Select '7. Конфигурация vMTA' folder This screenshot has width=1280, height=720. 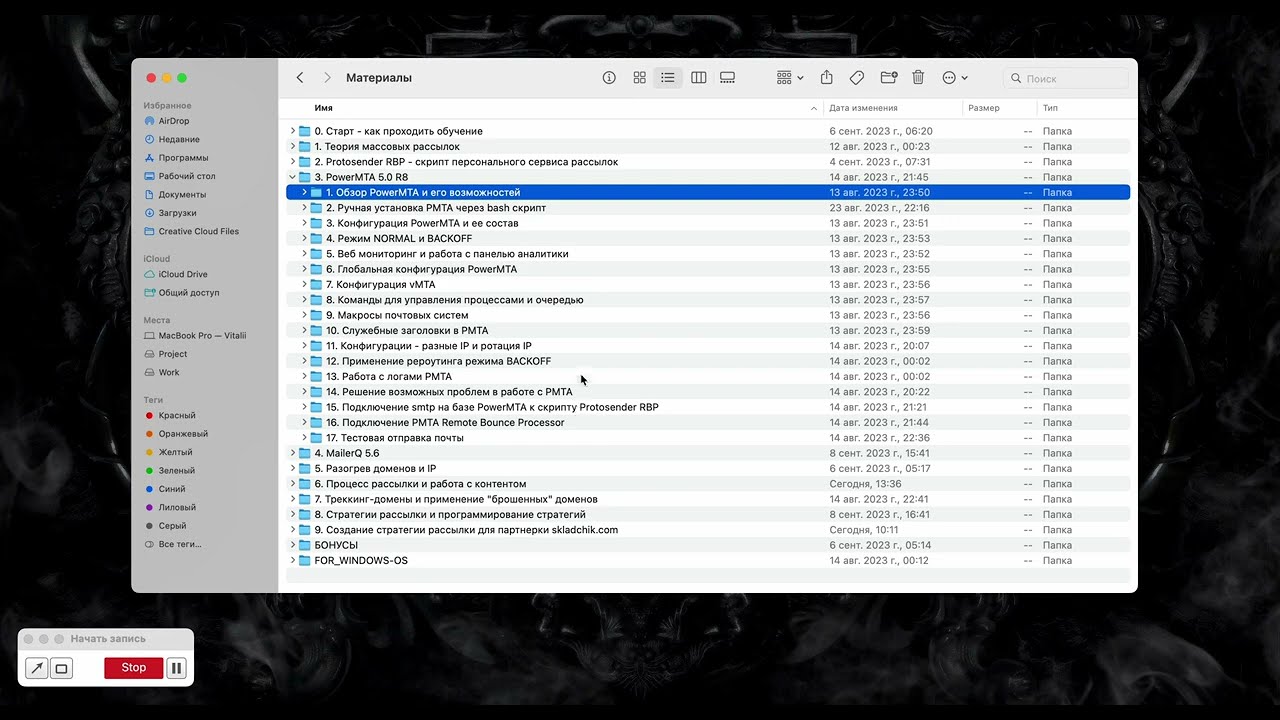pyautogui.click(x=708, y=284)
